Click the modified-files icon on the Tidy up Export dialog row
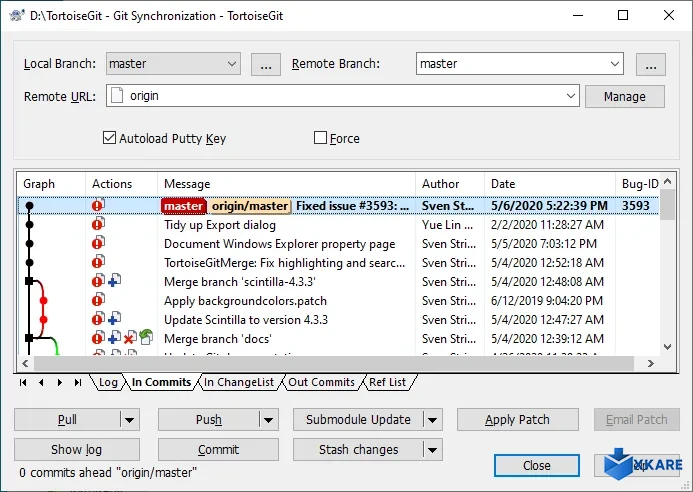Screen dimensions: 693x492 tap(98, 224)
